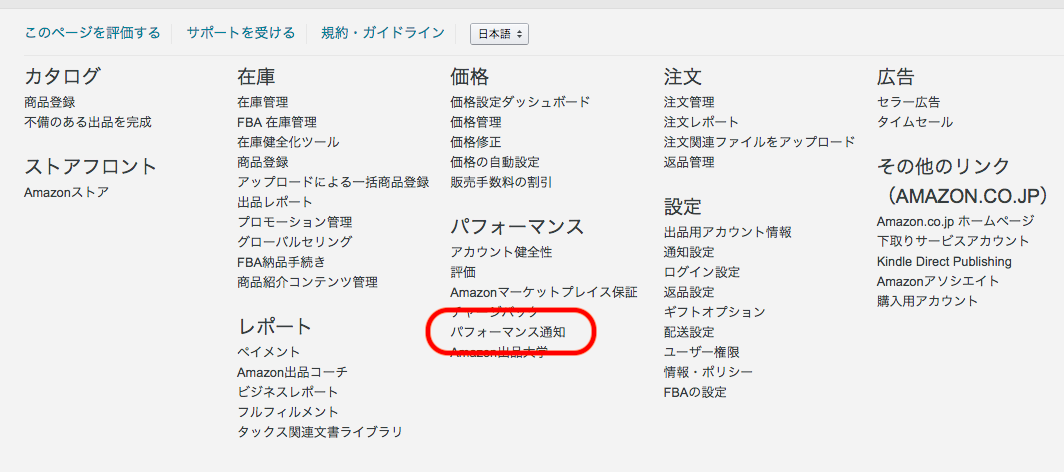Open 規約・ガイドライン link
Screen dimensions: 1064x472
(382, 33)
